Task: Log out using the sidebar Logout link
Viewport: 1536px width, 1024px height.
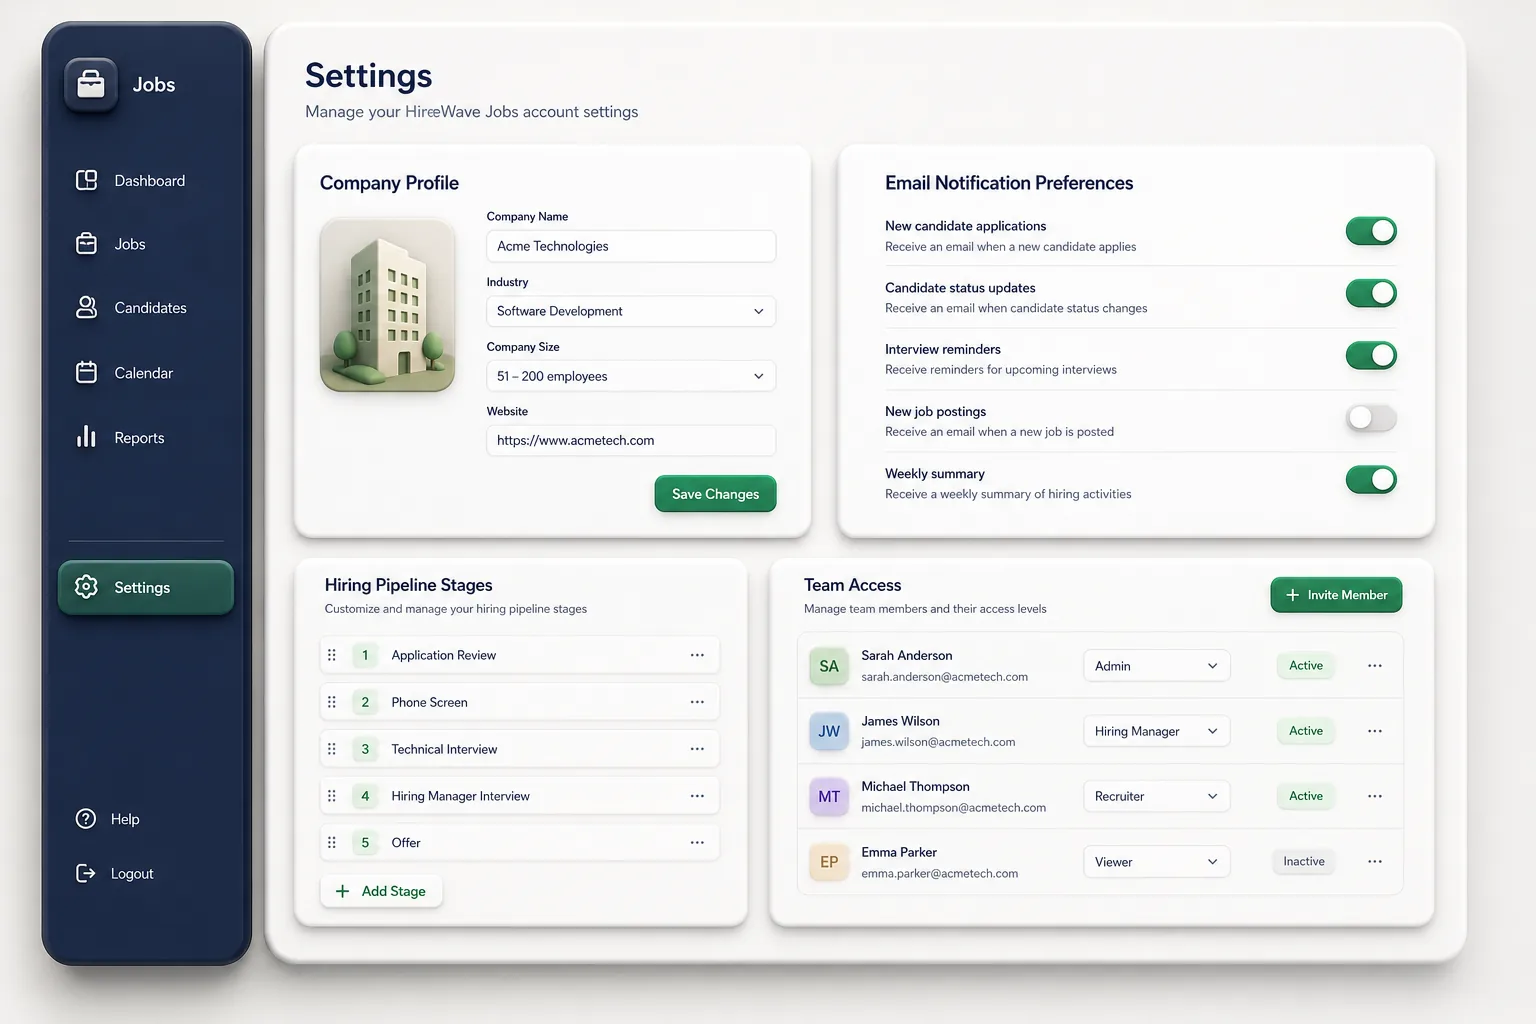Action: click(115, 874)
